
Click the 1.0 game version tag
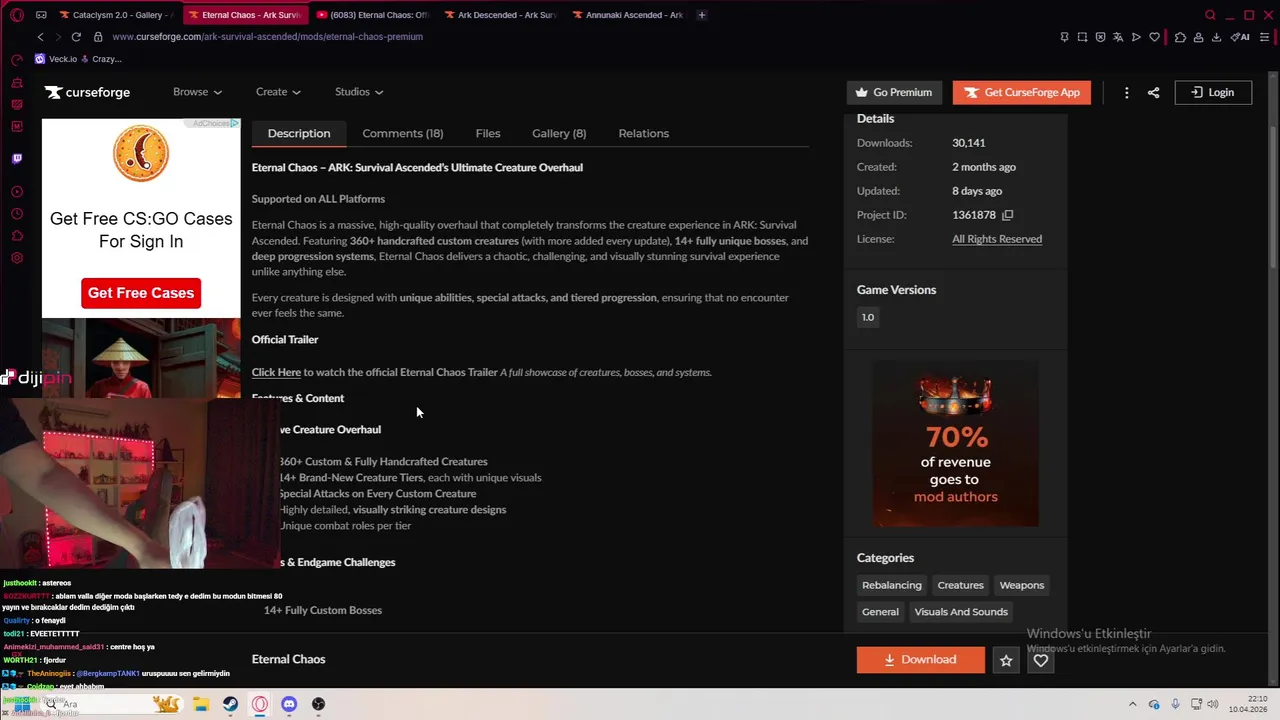point(868,317)
